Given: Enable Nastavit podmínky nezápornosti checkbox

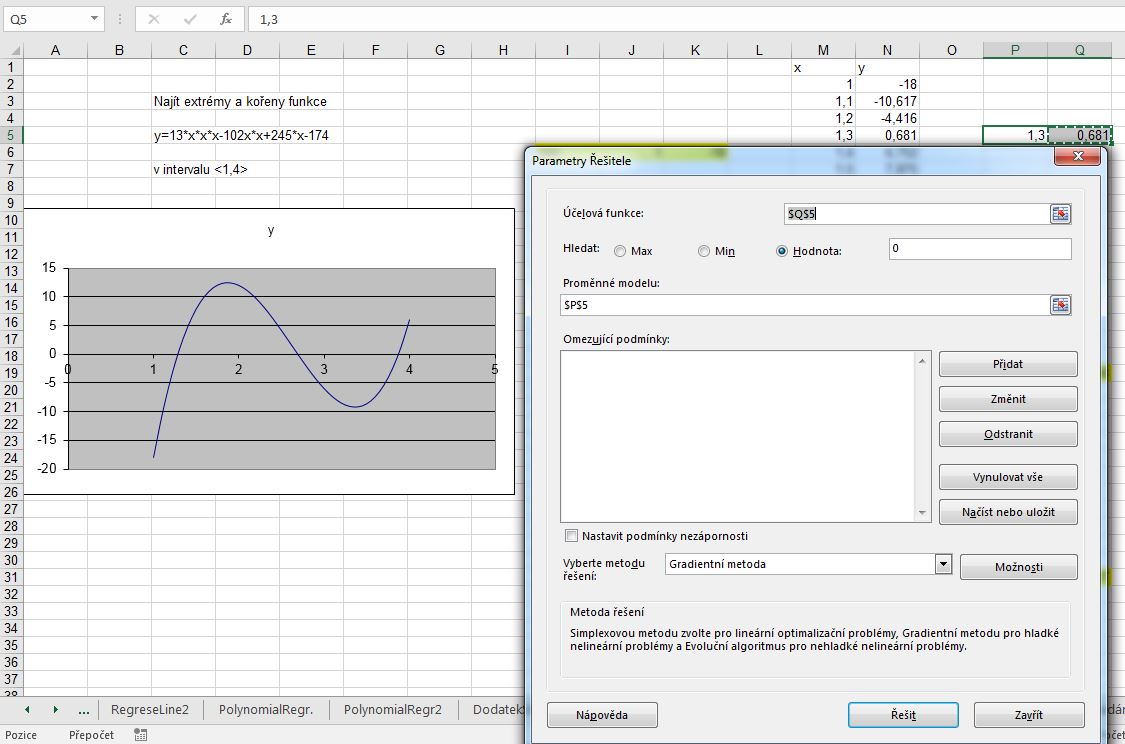Looking at the screenshot, I should (x=571, y=535).
